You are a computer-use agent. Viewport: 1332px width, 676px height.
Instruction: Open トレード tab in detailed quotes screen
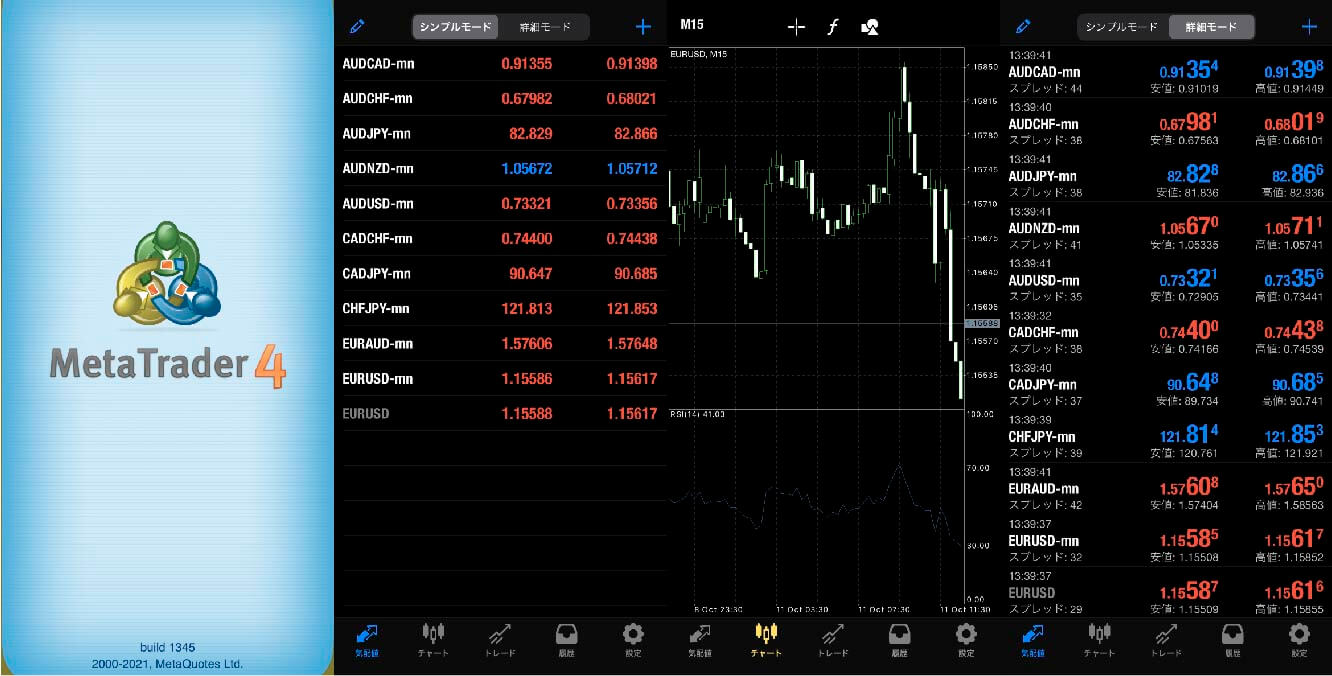[1166, 640]
